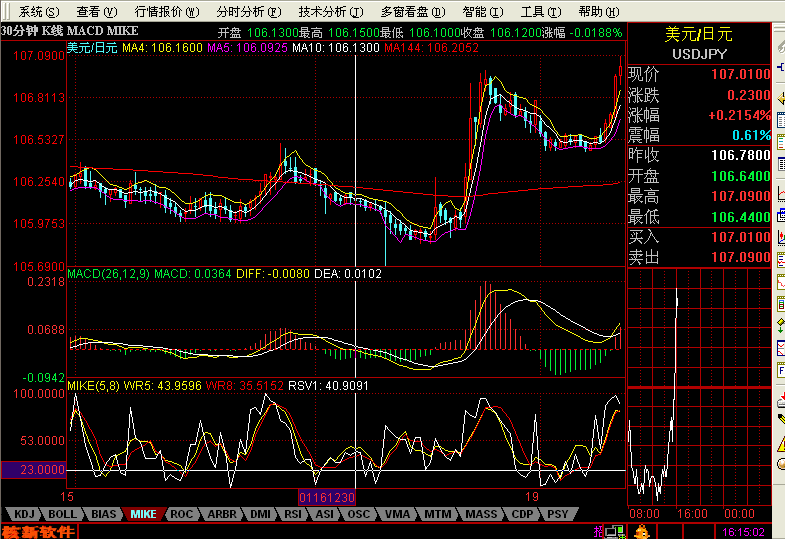Viewport: 785px width, 539px height.
Task: Click the line chart icon on right toolbar
Action: click(x=781, y=193)
